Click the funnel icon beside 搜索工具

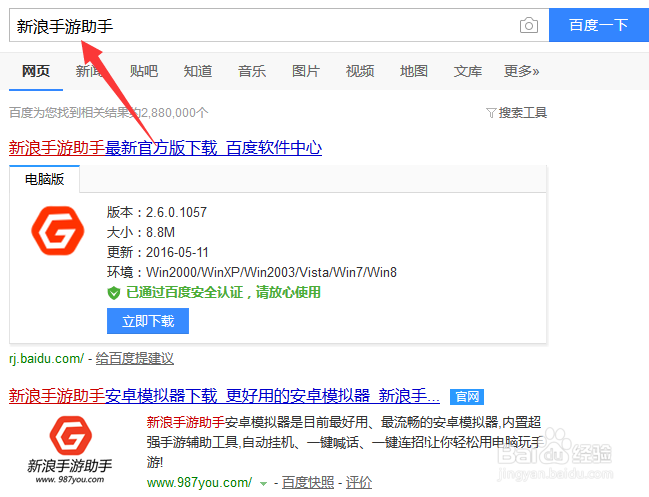click(x=491, y=113)
